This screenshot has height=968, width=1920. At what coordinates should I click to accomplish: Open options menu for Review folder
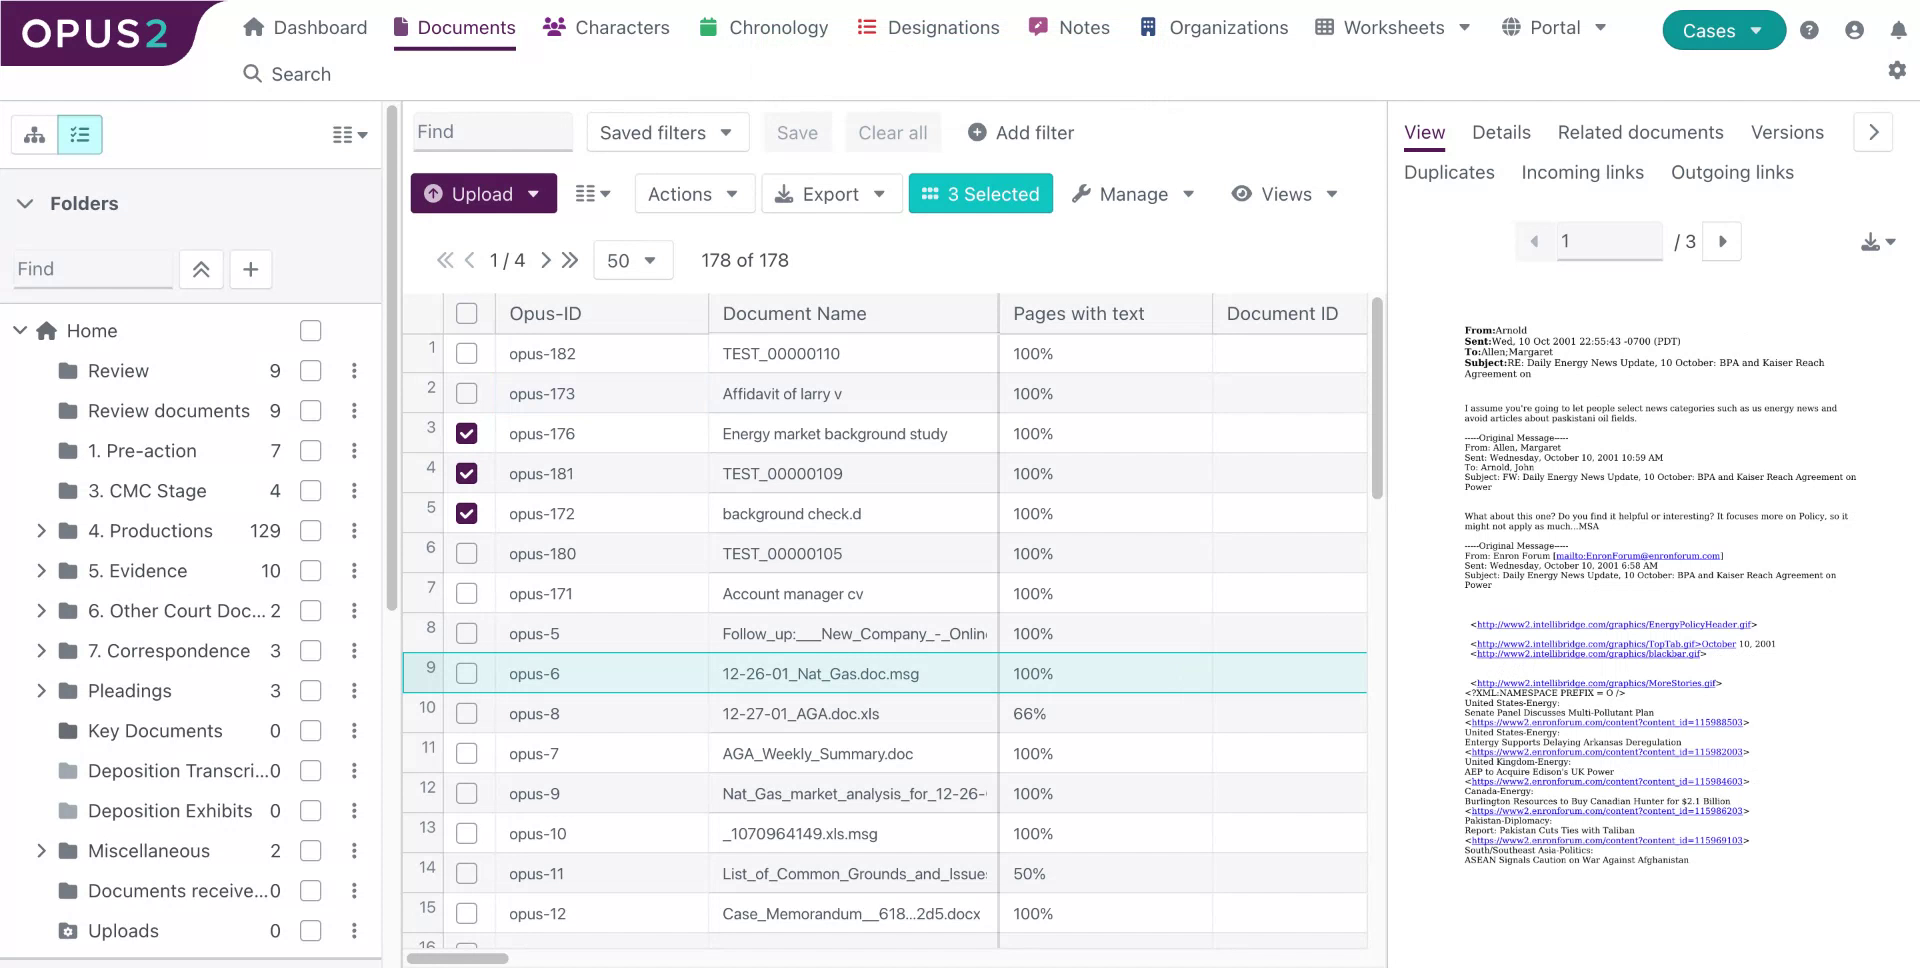tap(354, 371)
